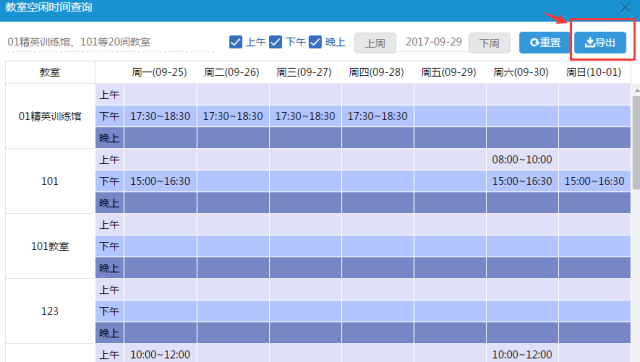Go to next week with 下周
The height and width of the screenshot is (362, 640).
tap(489, 43)
